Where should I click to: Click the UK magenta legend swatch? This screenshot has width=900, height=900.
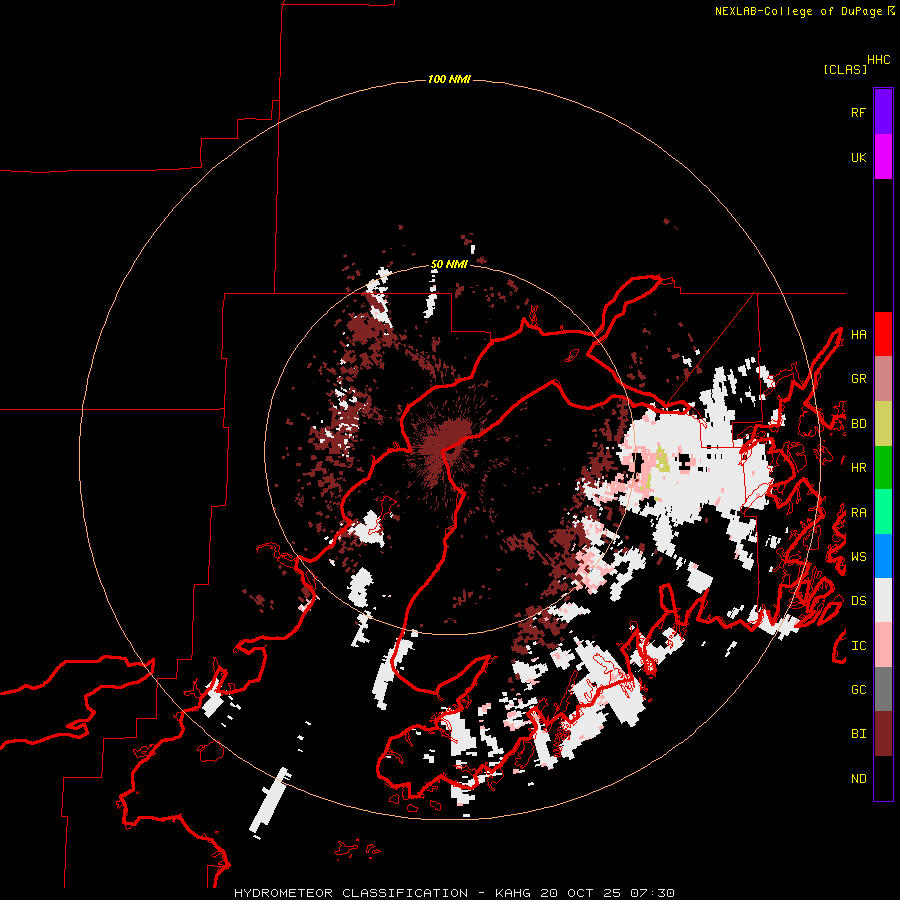click(x=883, y=157)
